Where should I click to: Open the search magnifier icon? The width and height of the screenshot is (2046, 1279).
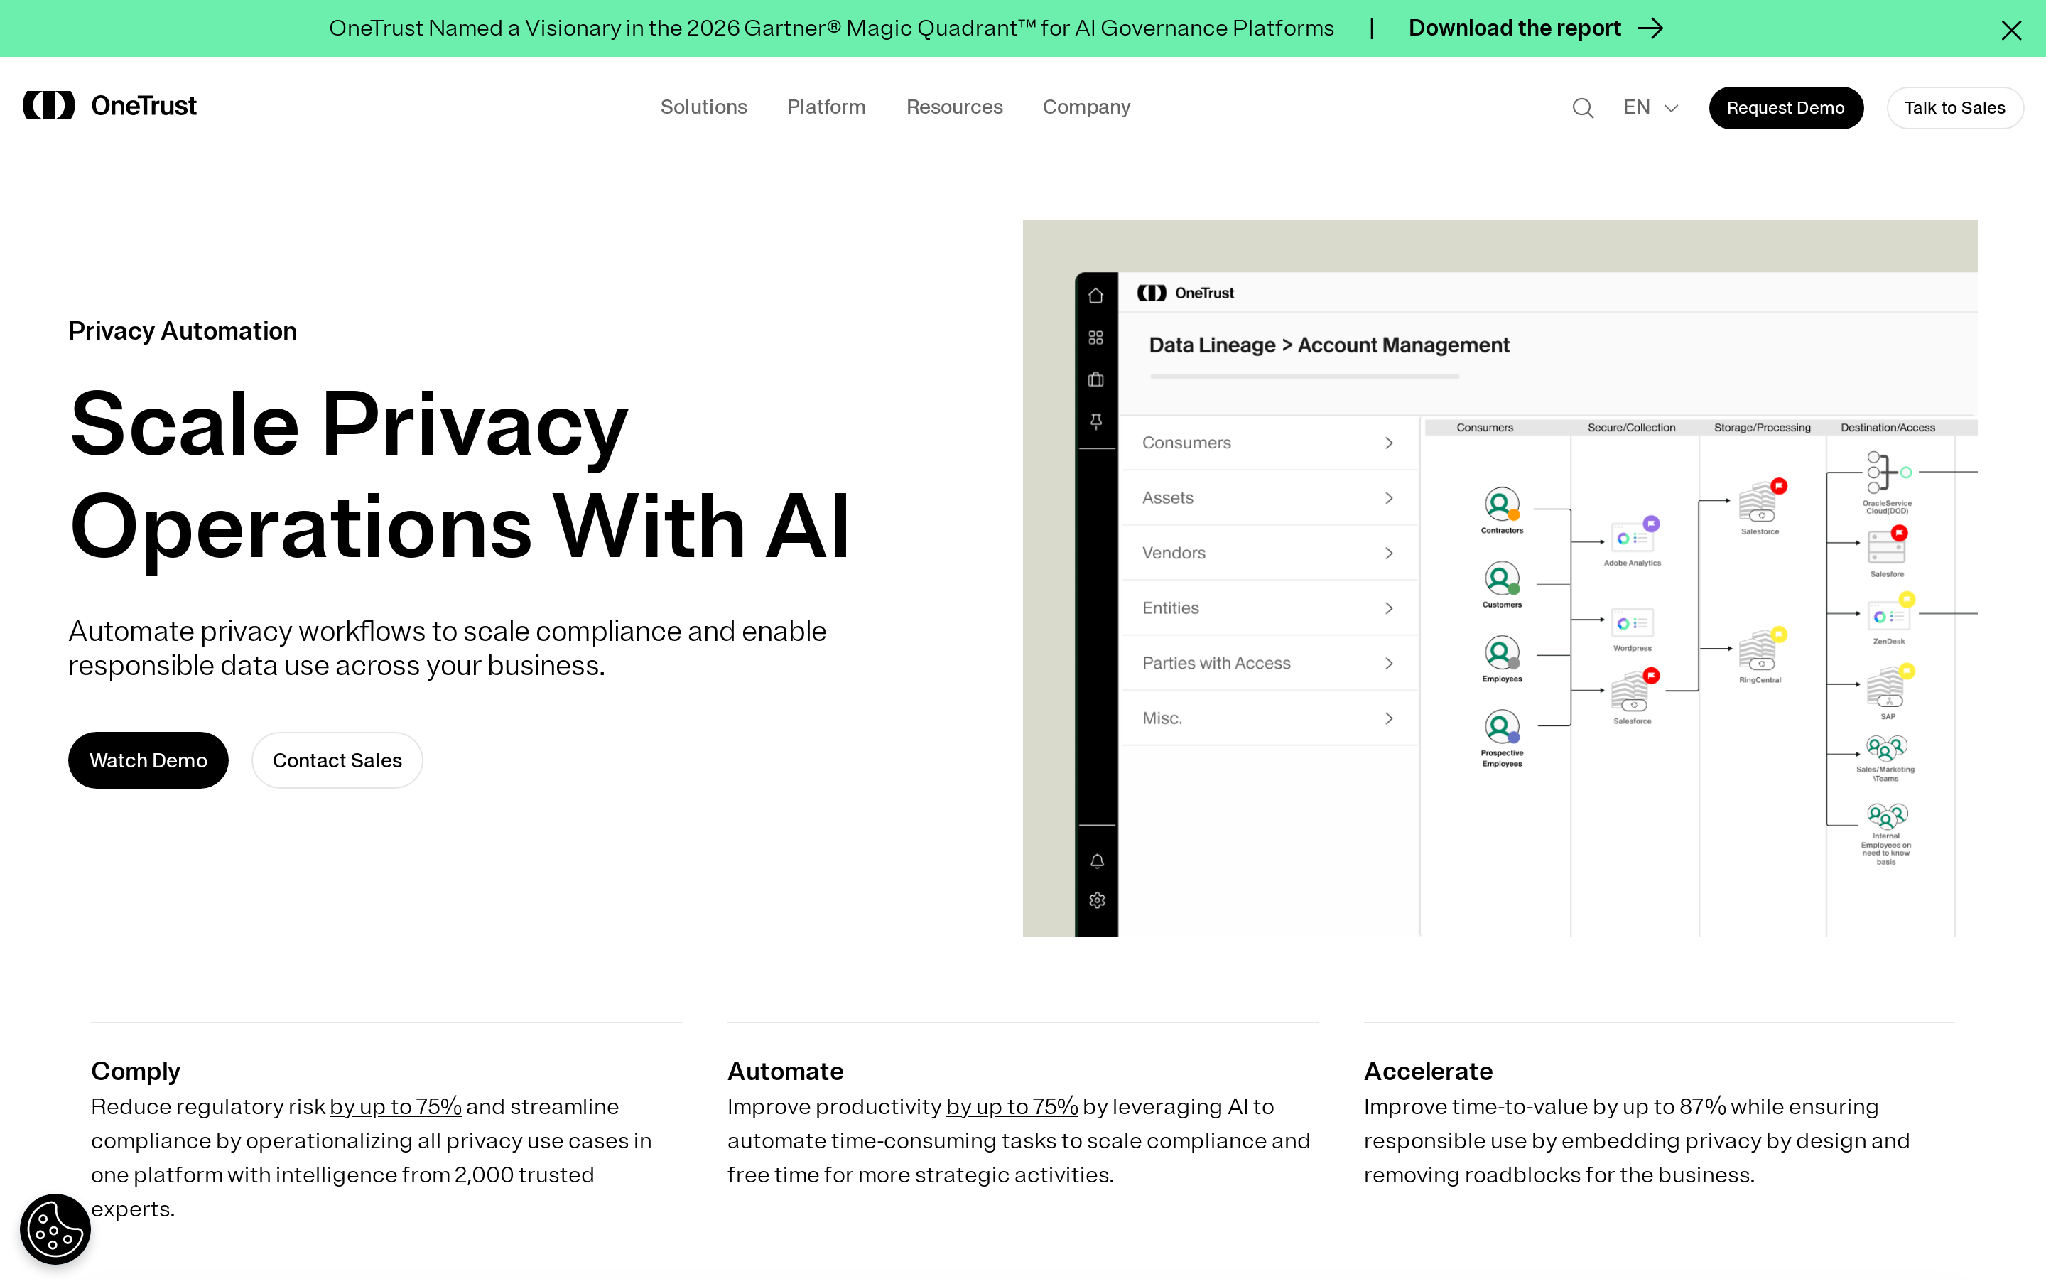pyautogui.click(x=1582, y=108)
